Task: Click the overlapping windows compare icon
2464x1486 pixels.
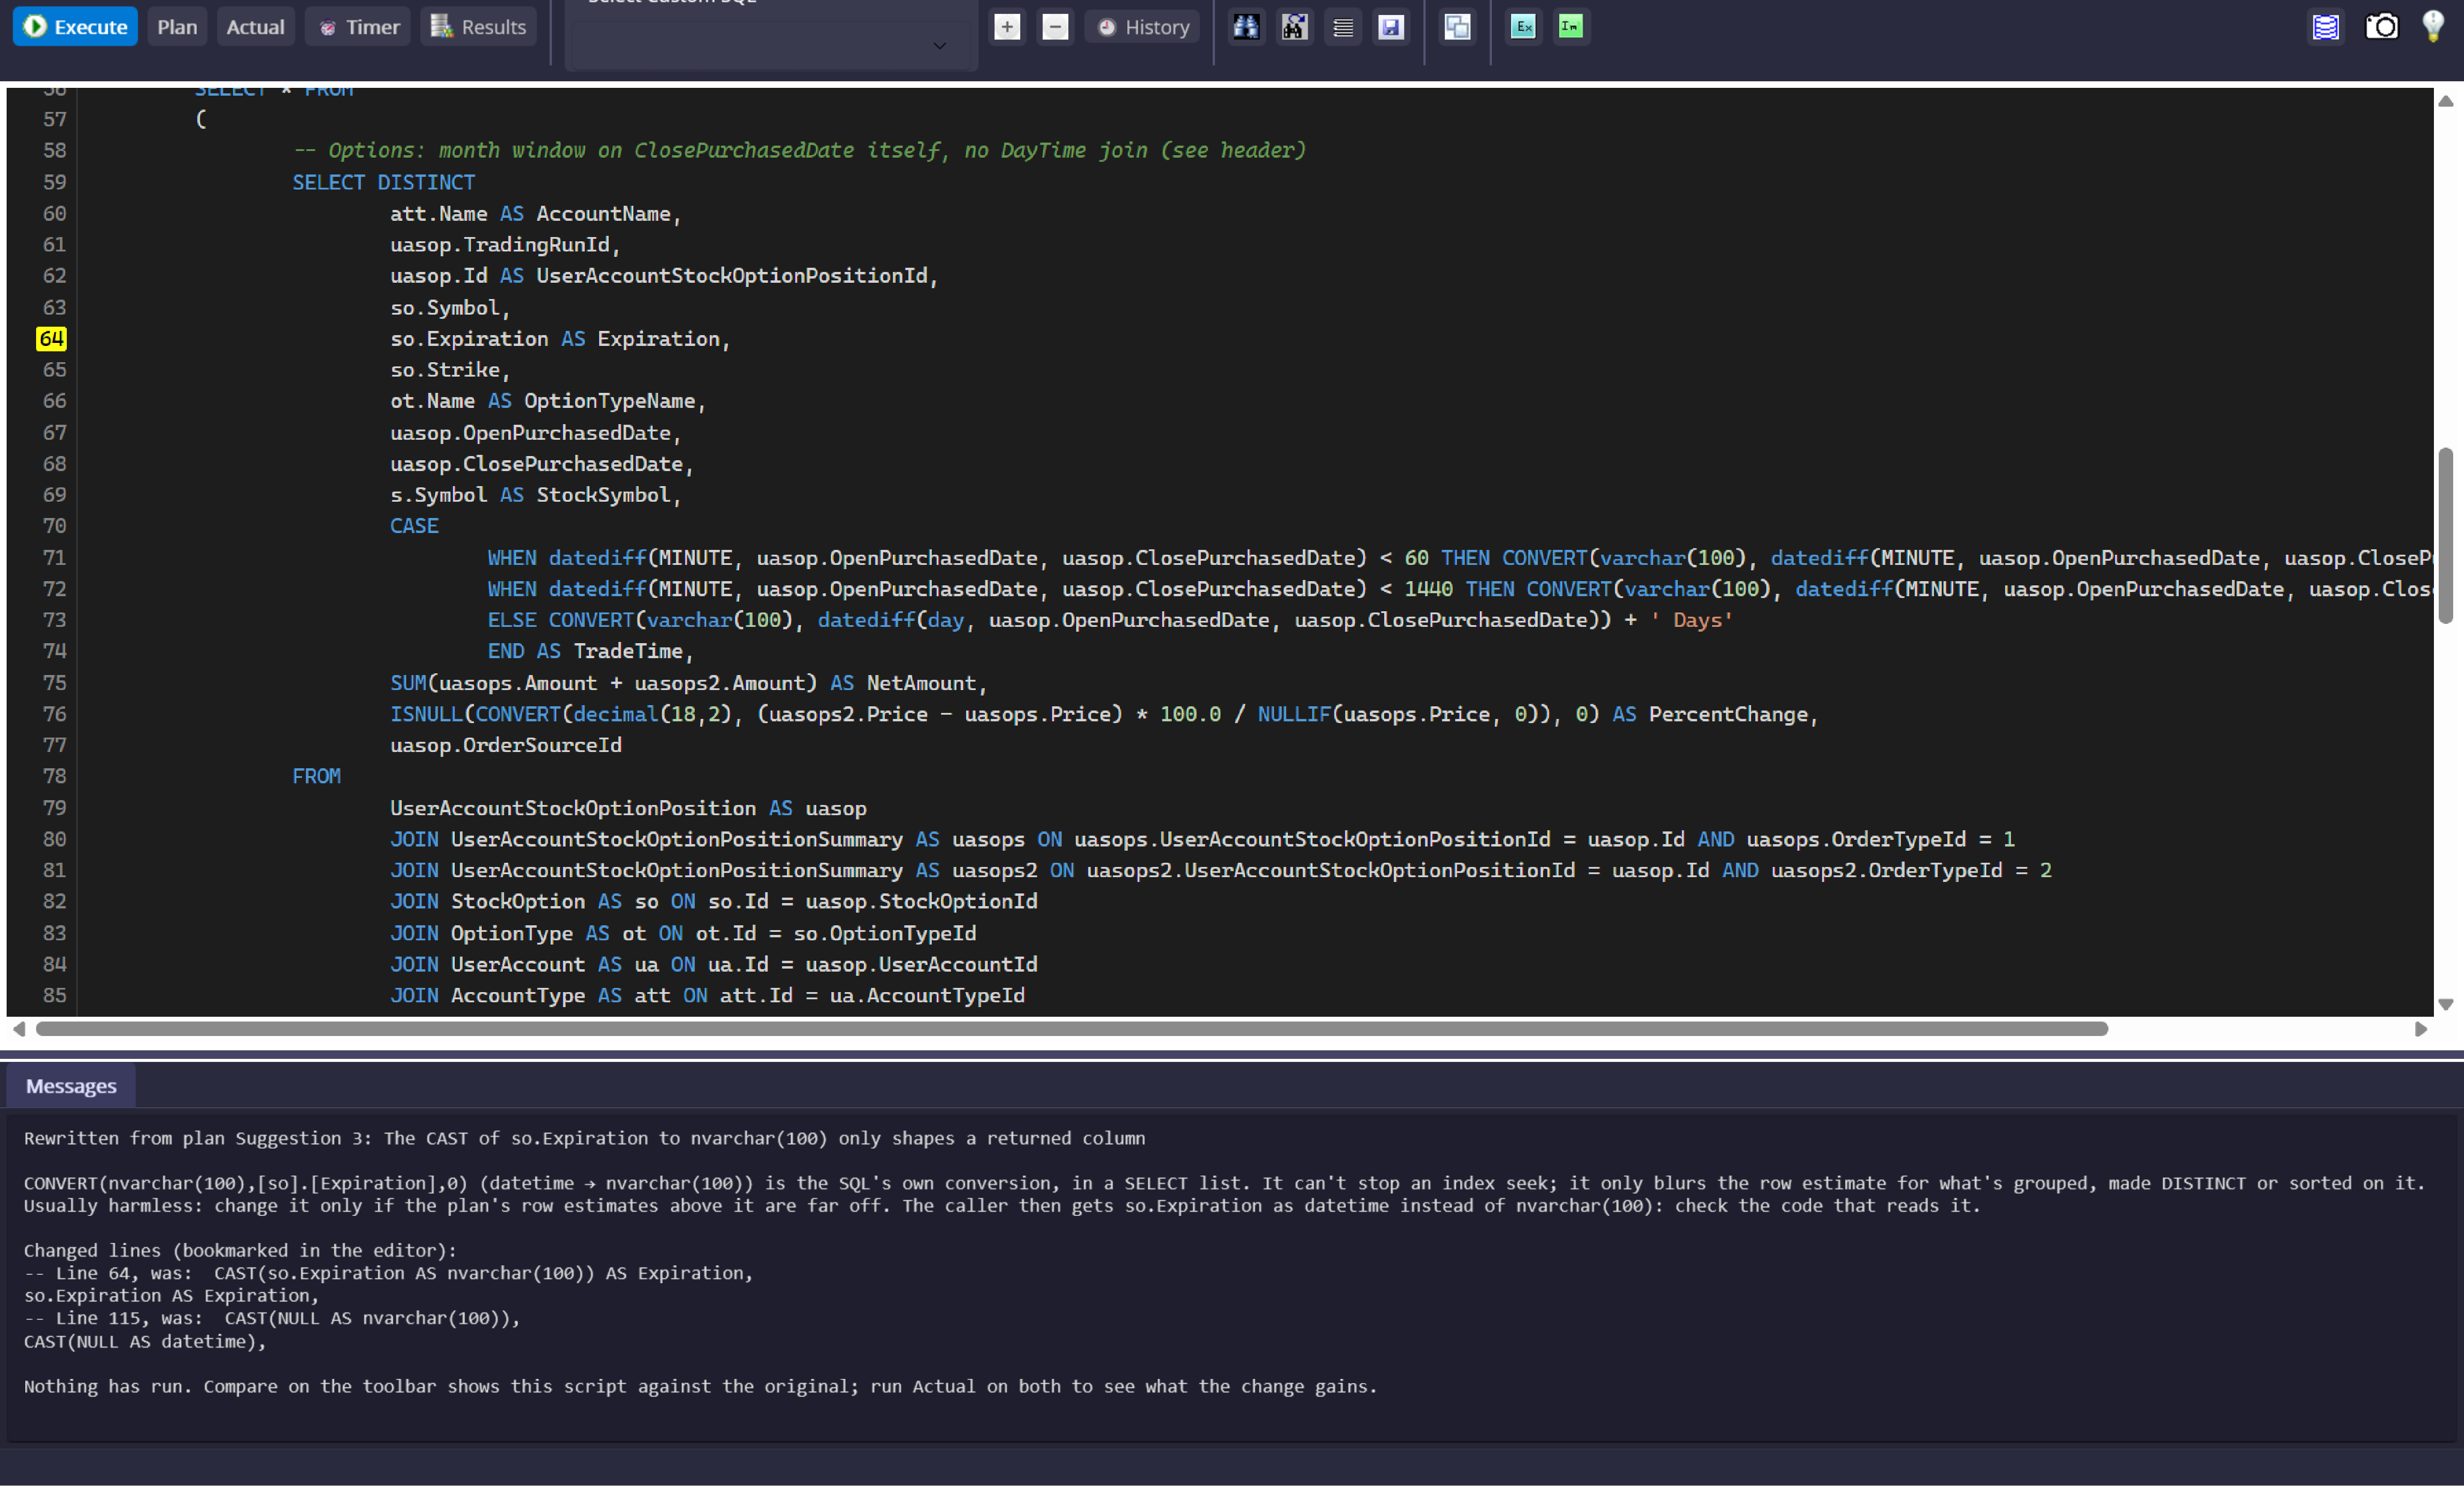Action: (1457, 27)
